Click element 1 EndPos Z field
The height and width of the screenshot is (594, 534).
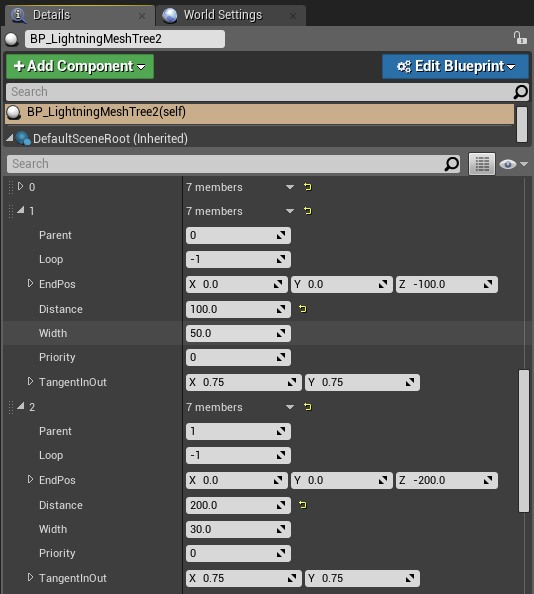[447, 284]
